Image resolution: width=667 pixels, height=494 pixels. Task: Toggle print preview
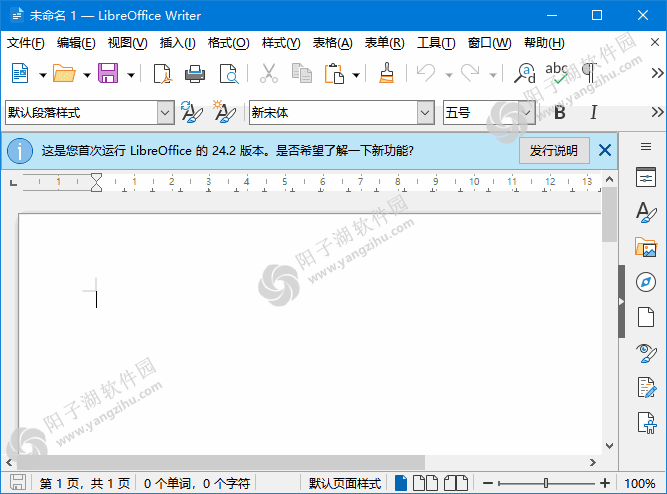tap(229, 74)
